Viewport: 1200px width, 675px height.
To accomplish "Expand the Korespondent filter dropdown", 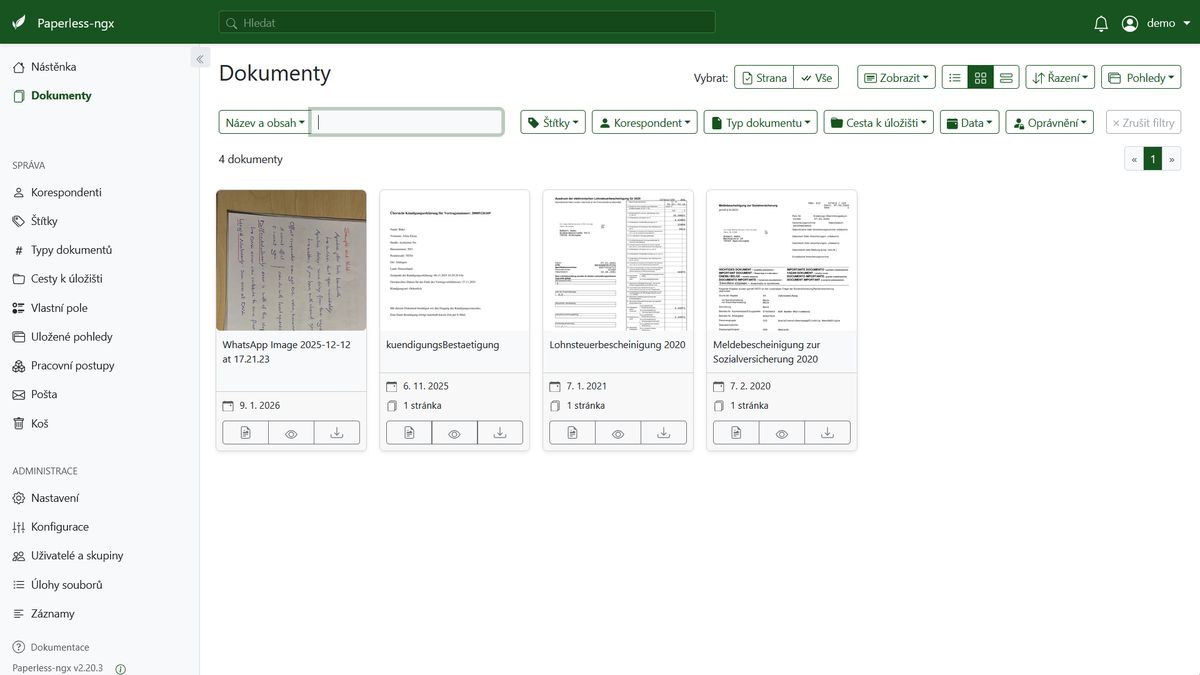I will (x=645, y=123).
